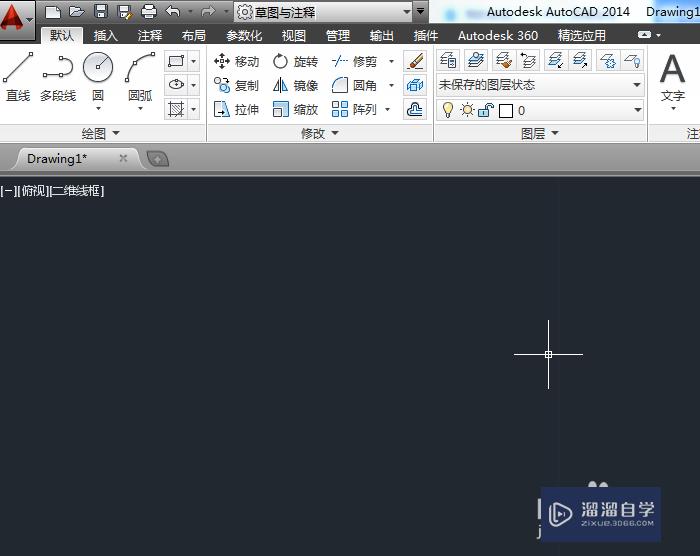700x556 pixels.
Task: Open the Array tool dropdown arrow
Action: coord(388,109)
